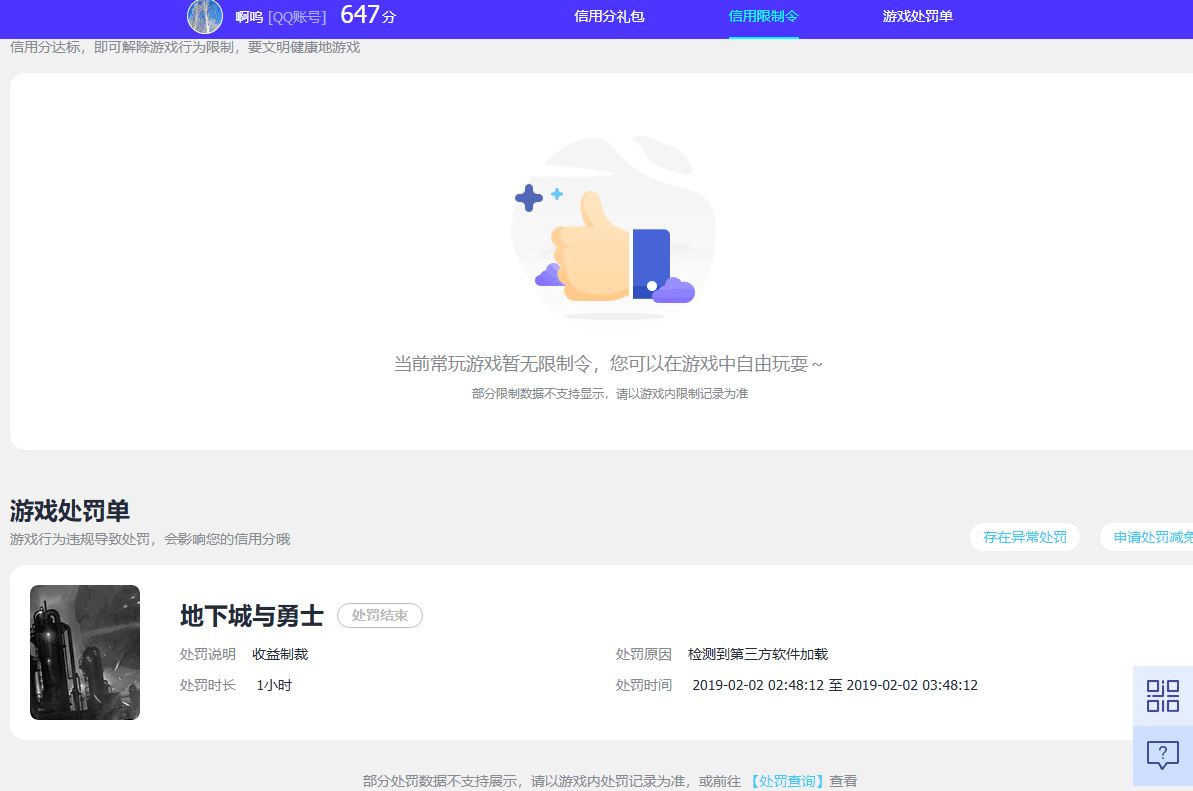Image resolution: width=1193 pixels, height=791 pixels.
Task: Click the 收益制裁 punishment description
Action: click(x=280, y=654)
